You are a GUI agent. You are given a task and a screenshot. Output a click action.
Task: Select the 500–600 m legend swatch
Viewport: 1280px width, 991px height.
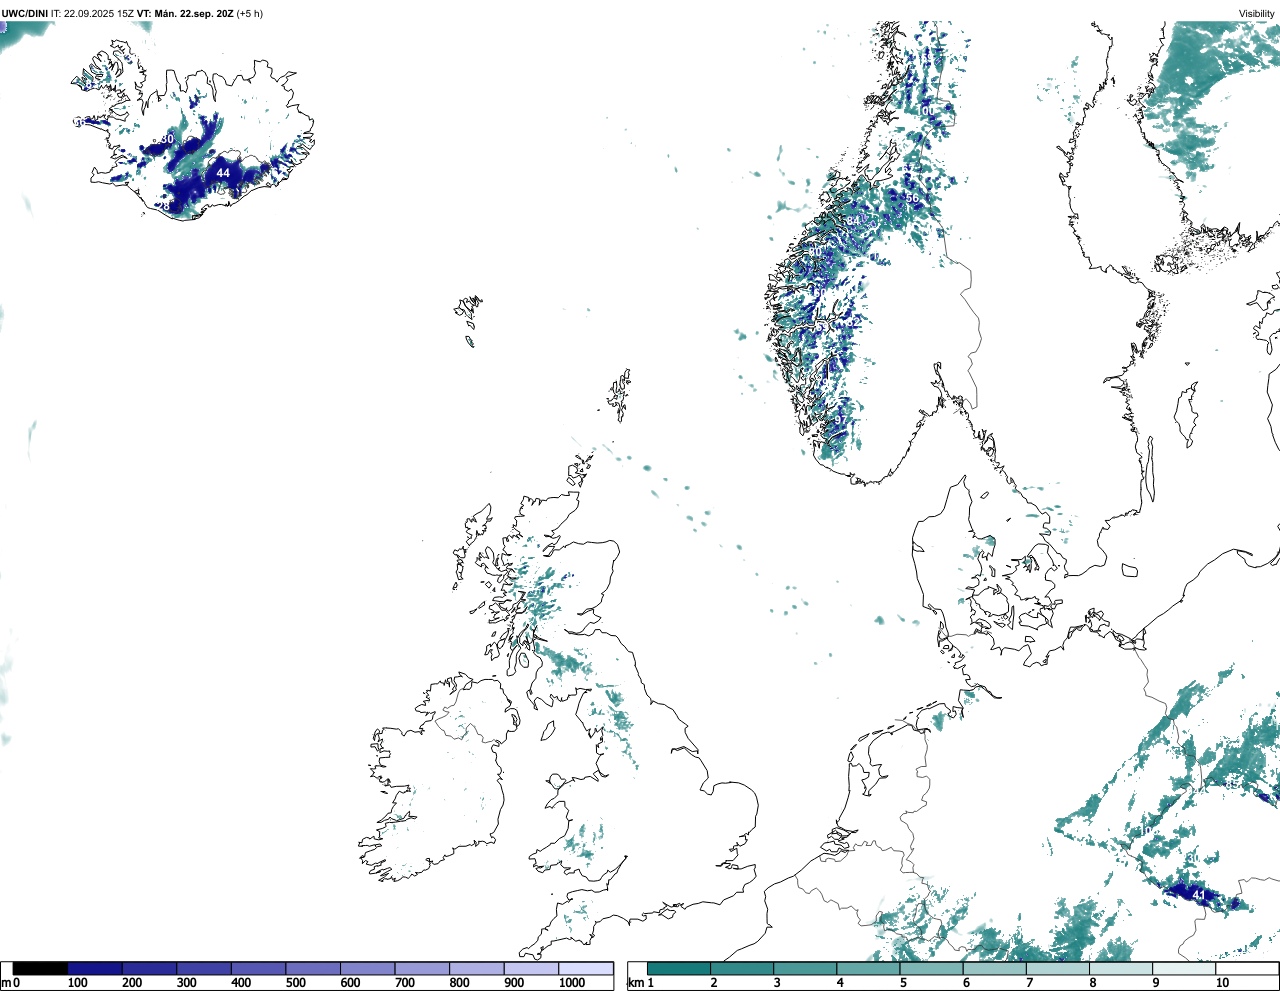(x=313, y=969)
